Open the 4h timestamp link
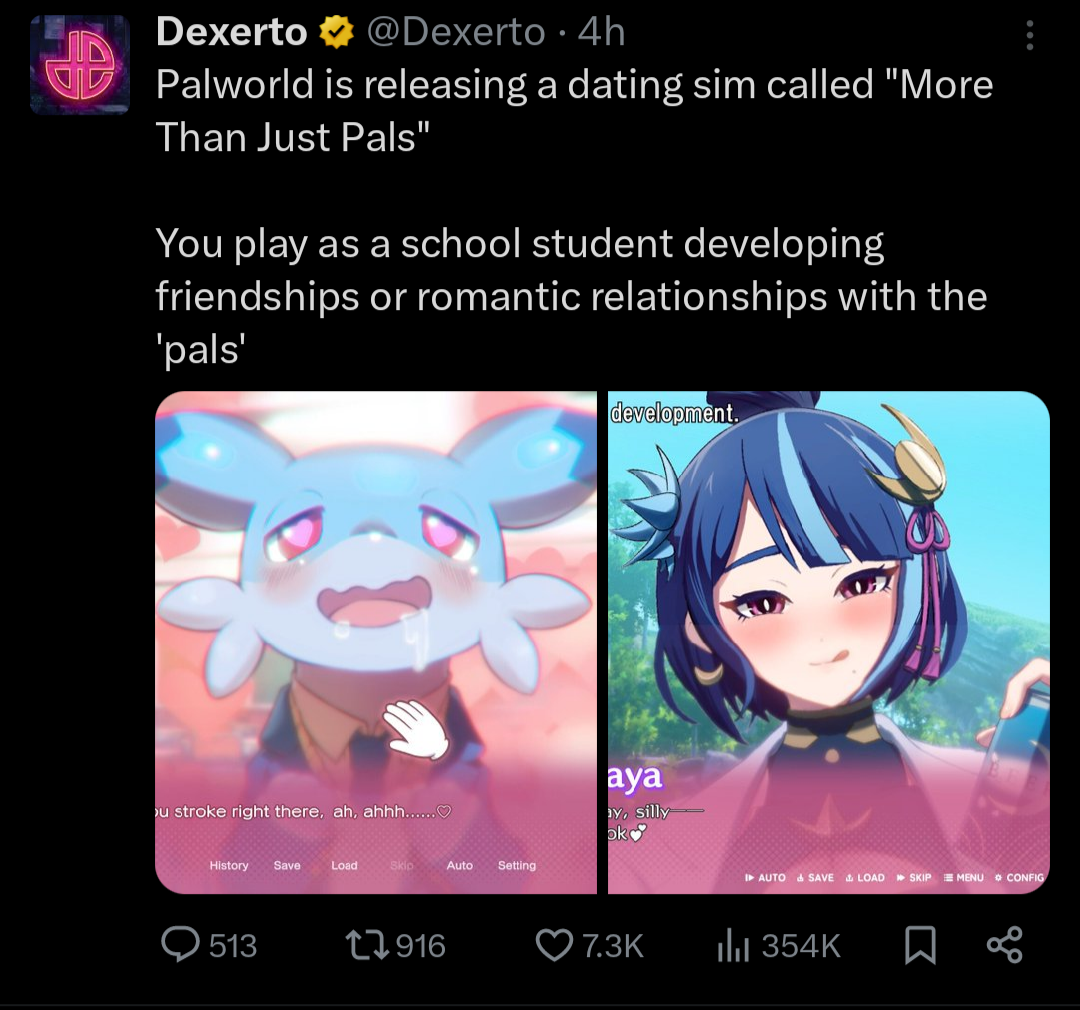The width and height of the screenshot is (1080, 1010). click(x=601, y=32)
